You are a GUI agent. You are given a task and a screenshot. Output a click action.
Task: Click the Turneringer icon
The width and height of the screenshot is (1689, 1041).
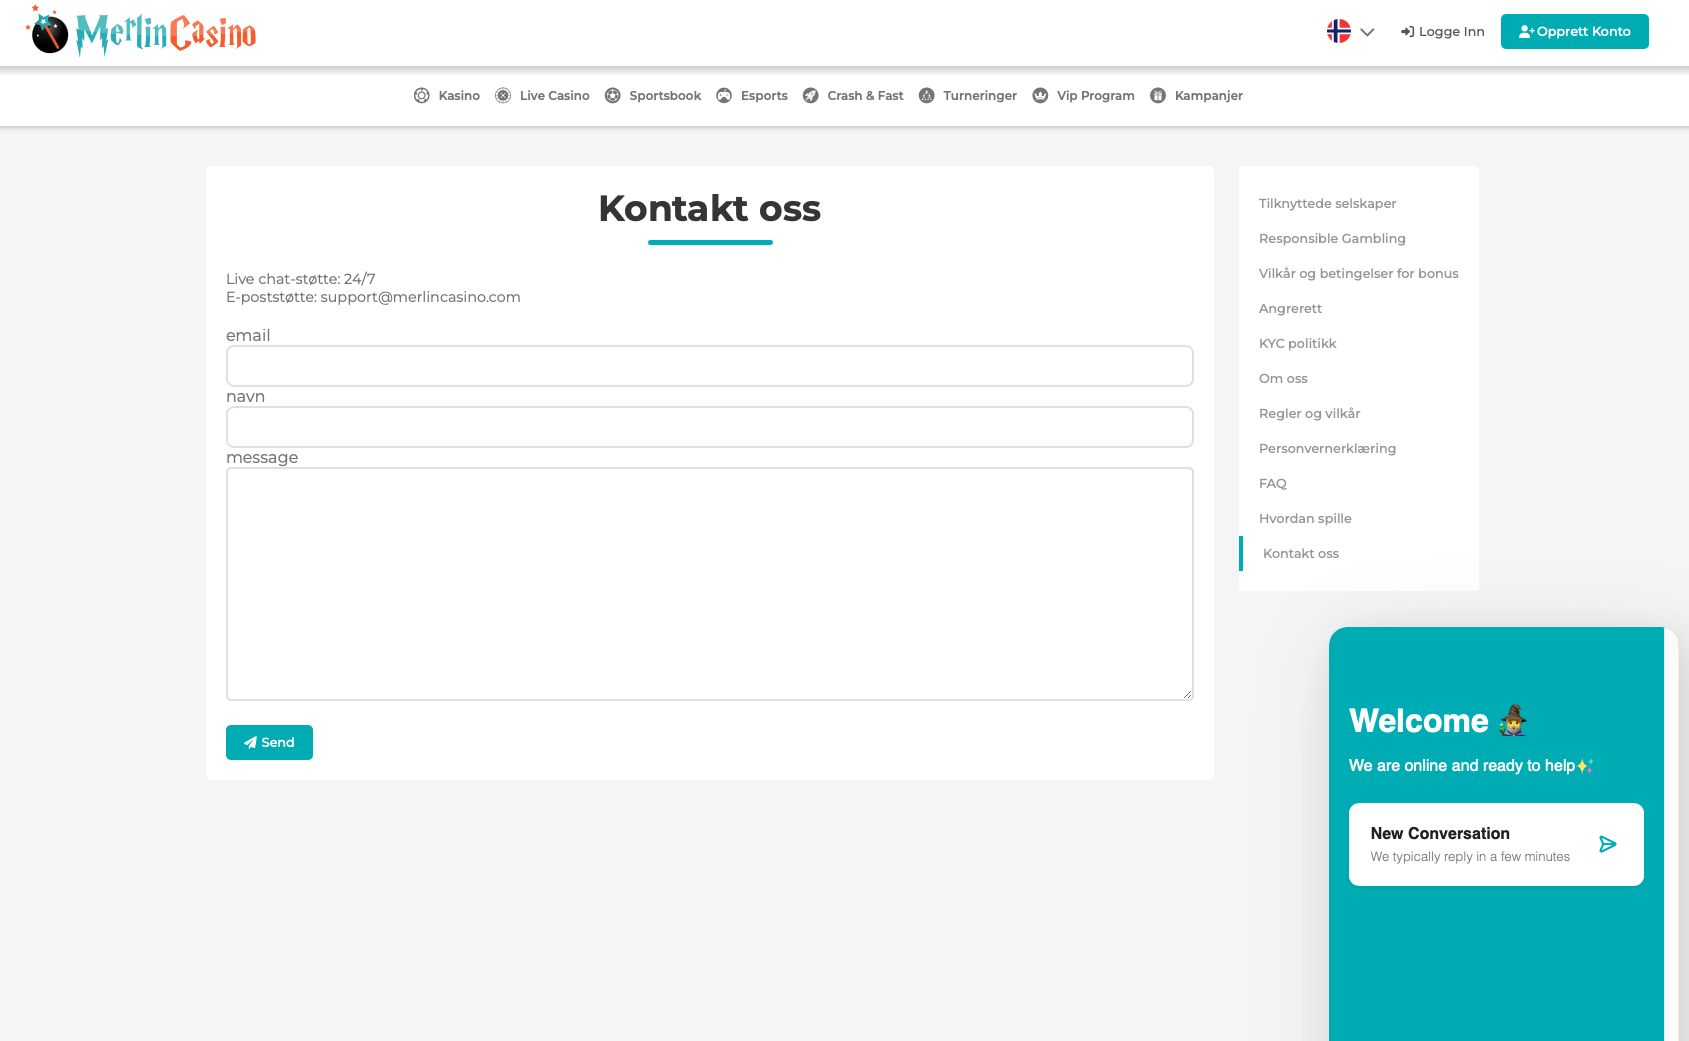coord(927,96)
